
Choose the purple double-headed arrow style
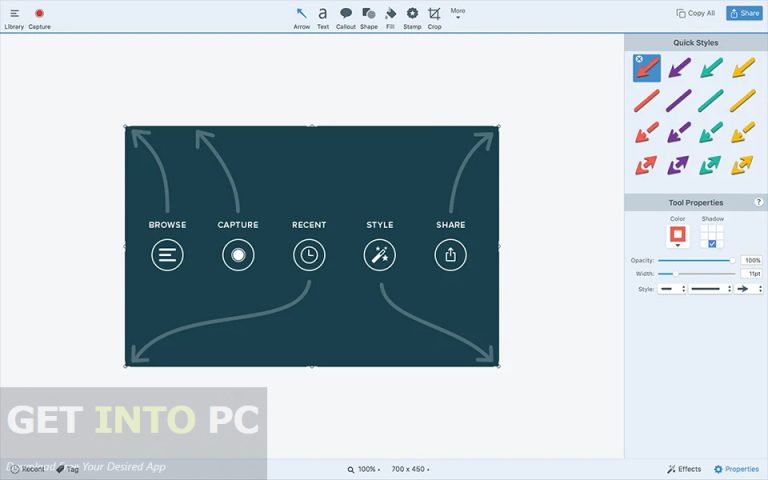pos(678,165)
